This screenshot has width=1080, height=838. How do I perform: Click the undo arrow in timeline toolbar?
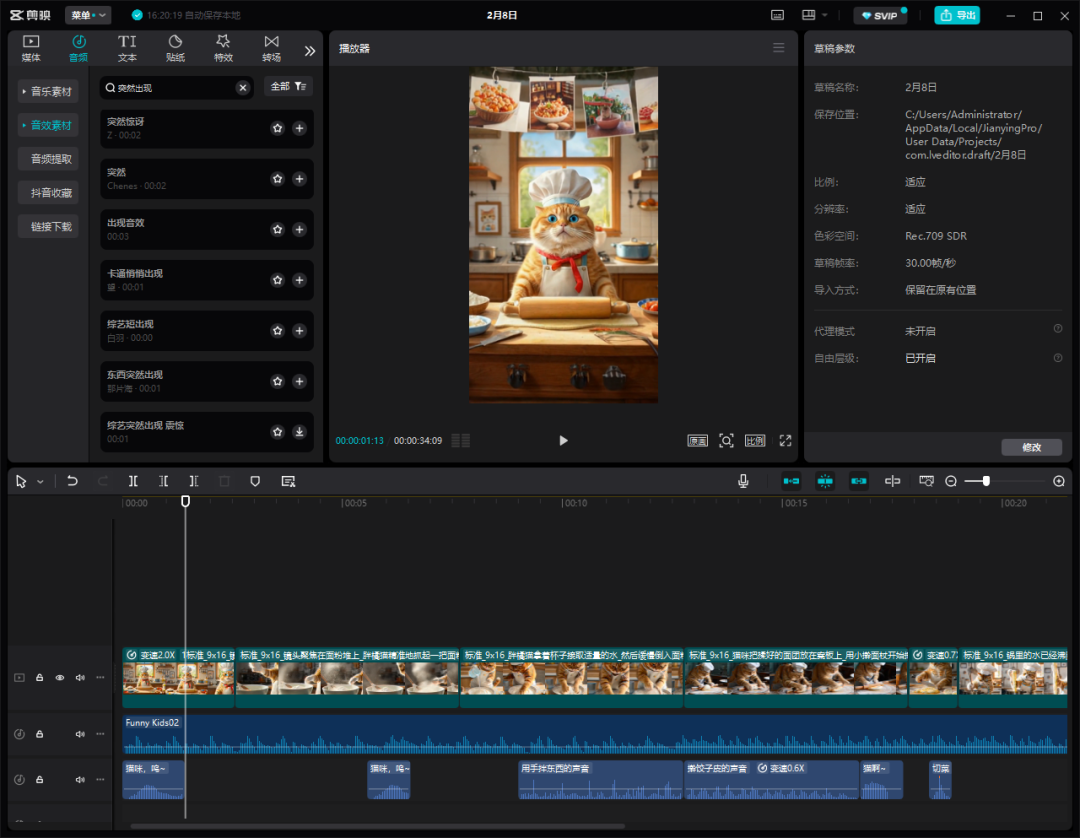[x=72, y=481]
